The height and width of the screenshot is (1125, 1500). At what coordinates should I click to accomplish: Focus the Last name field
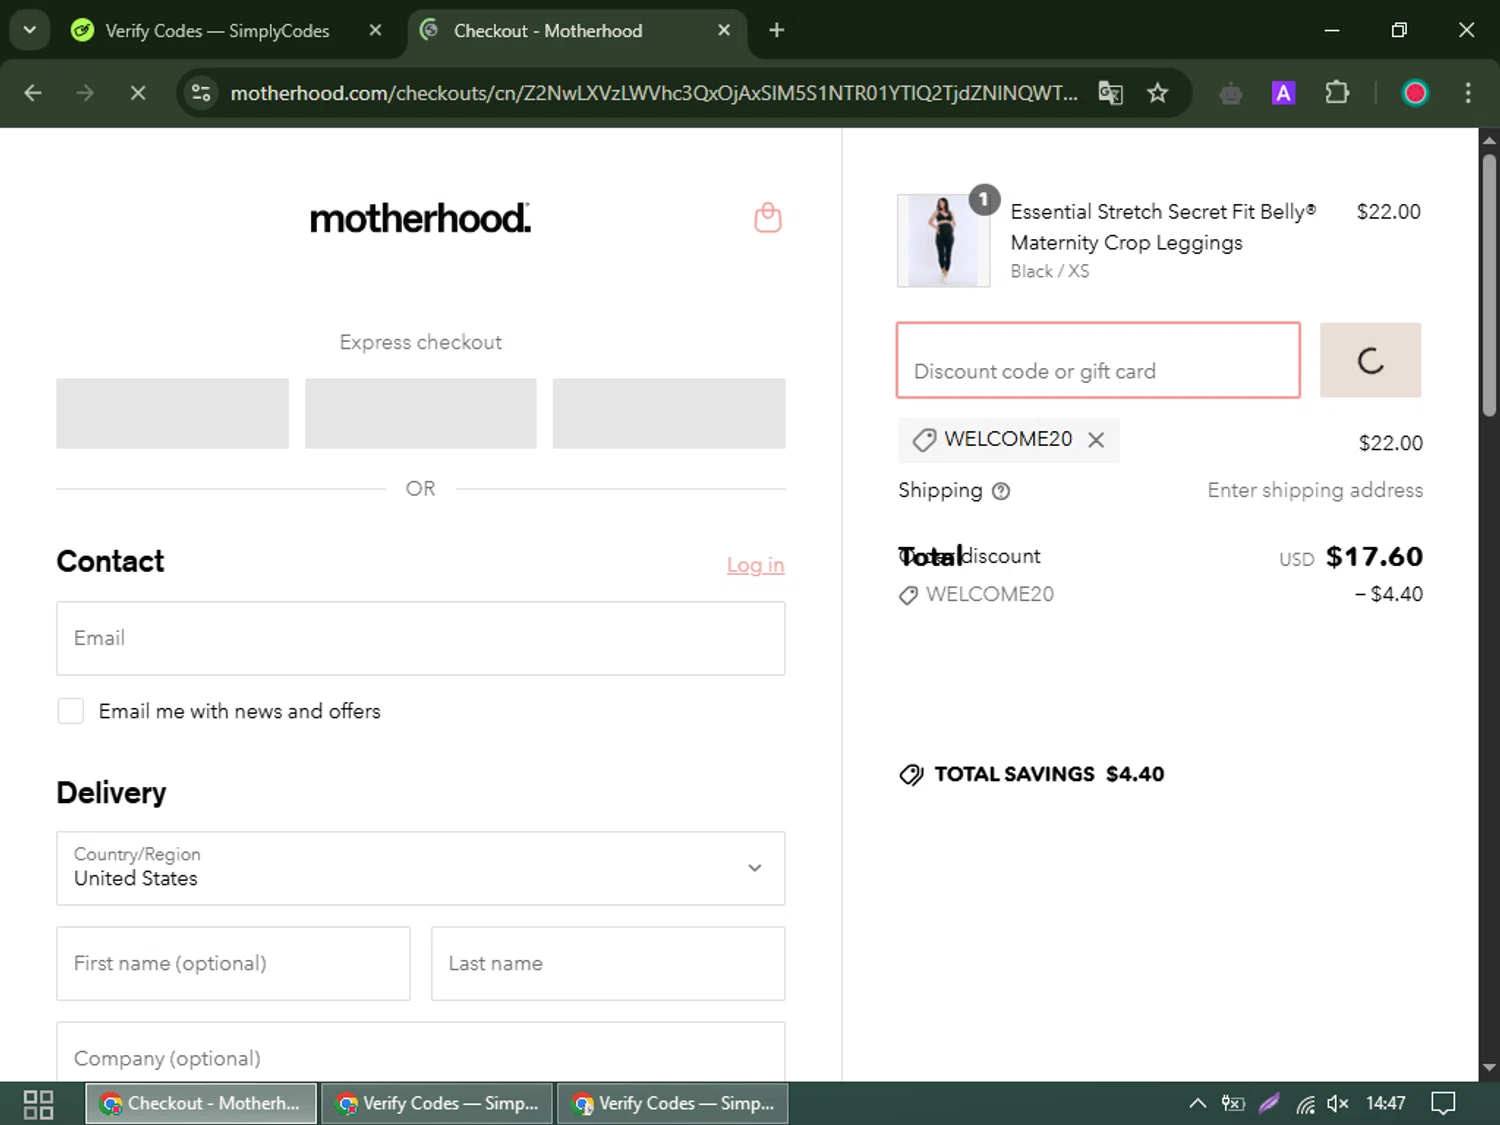coord(608,963)
